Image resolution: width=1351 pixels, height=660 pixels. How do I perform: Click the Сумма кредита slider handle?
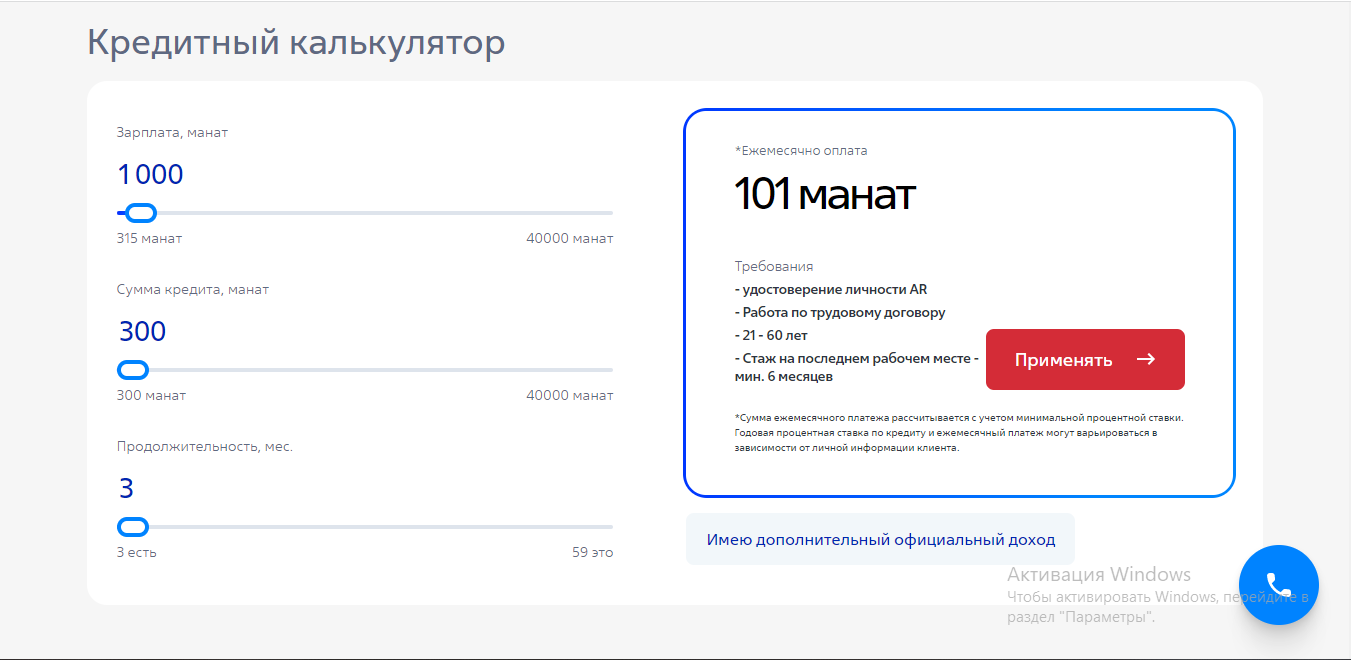[133, 370]
